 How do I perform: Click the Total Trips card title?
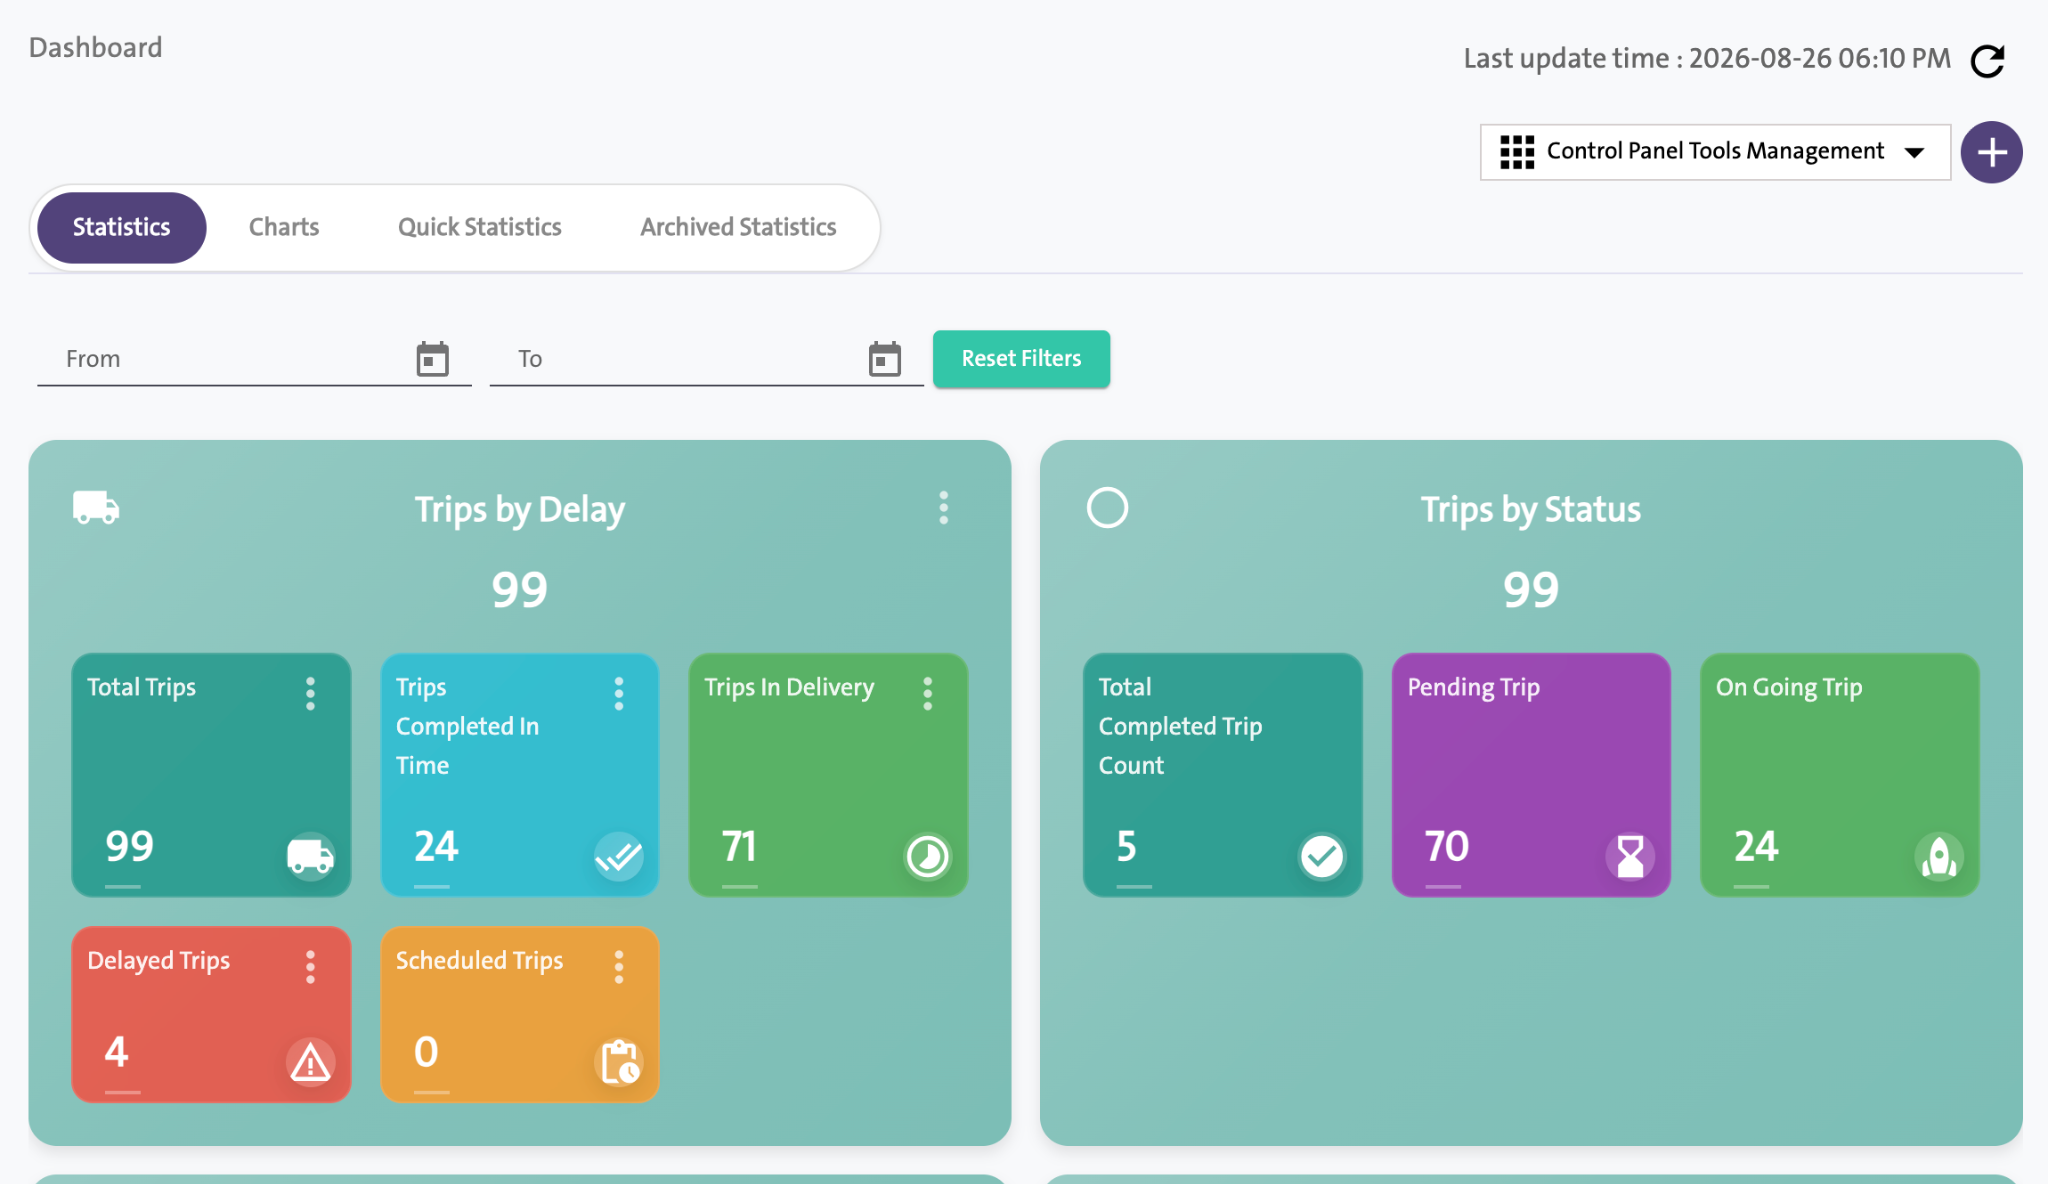[142, 687]
